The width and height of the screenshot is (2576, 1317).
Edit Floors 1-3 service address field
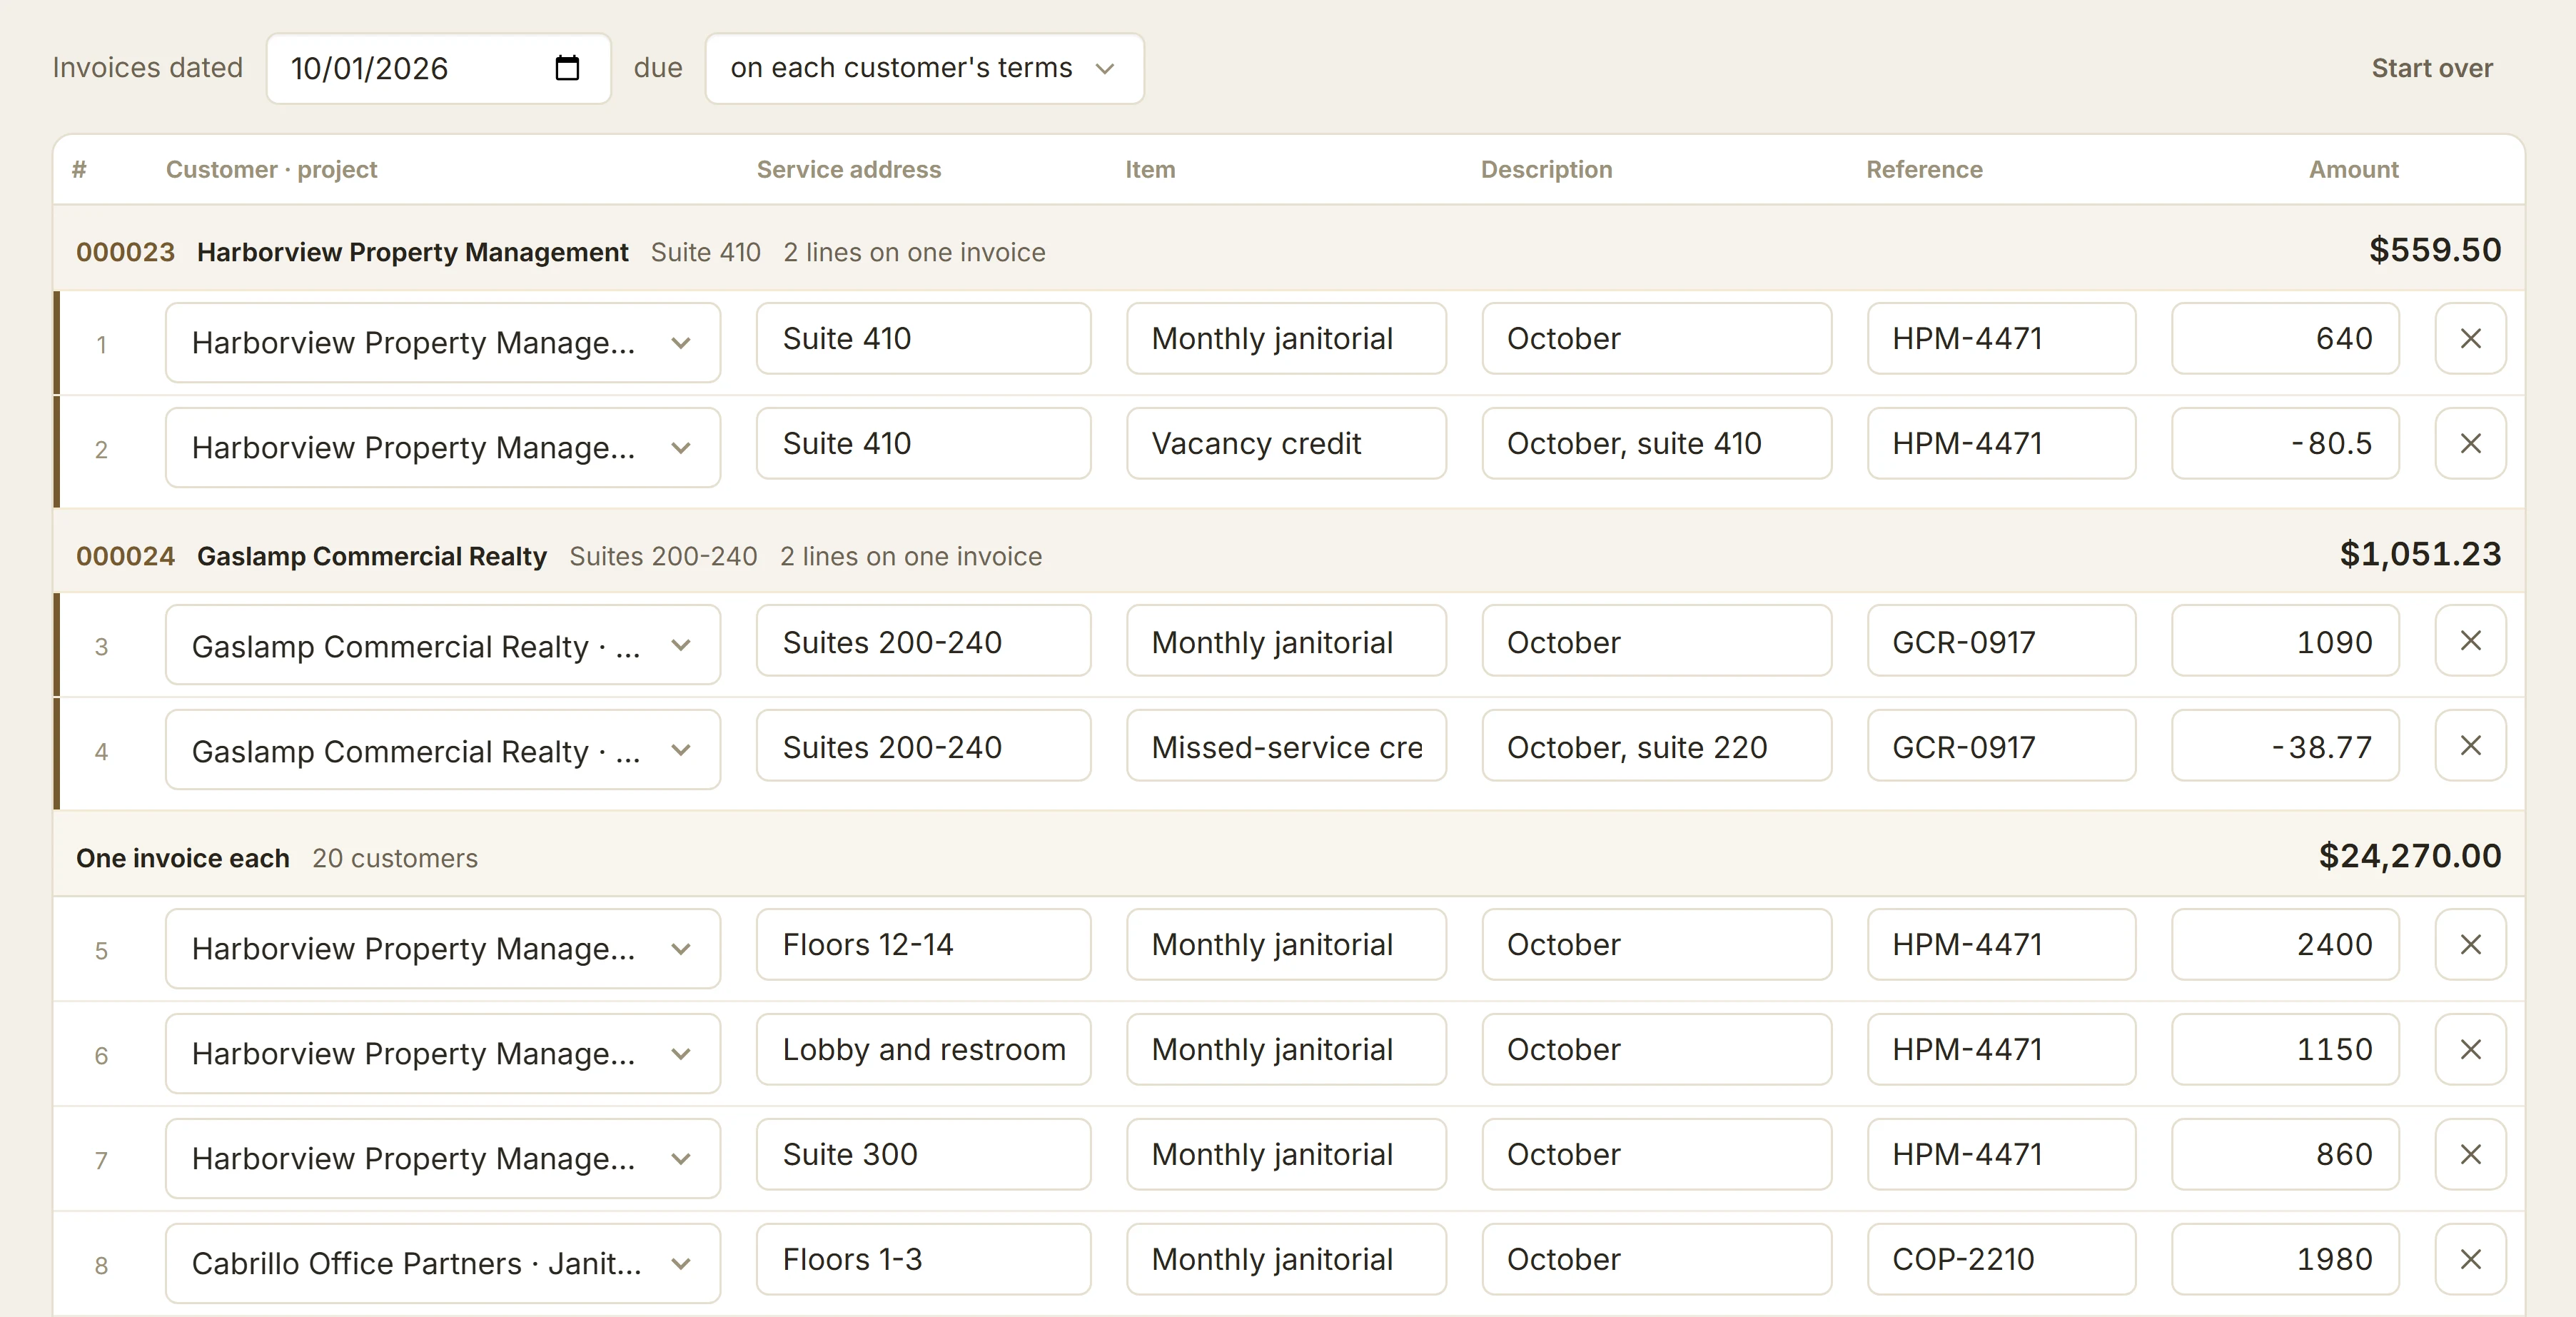pos(923,1260)
